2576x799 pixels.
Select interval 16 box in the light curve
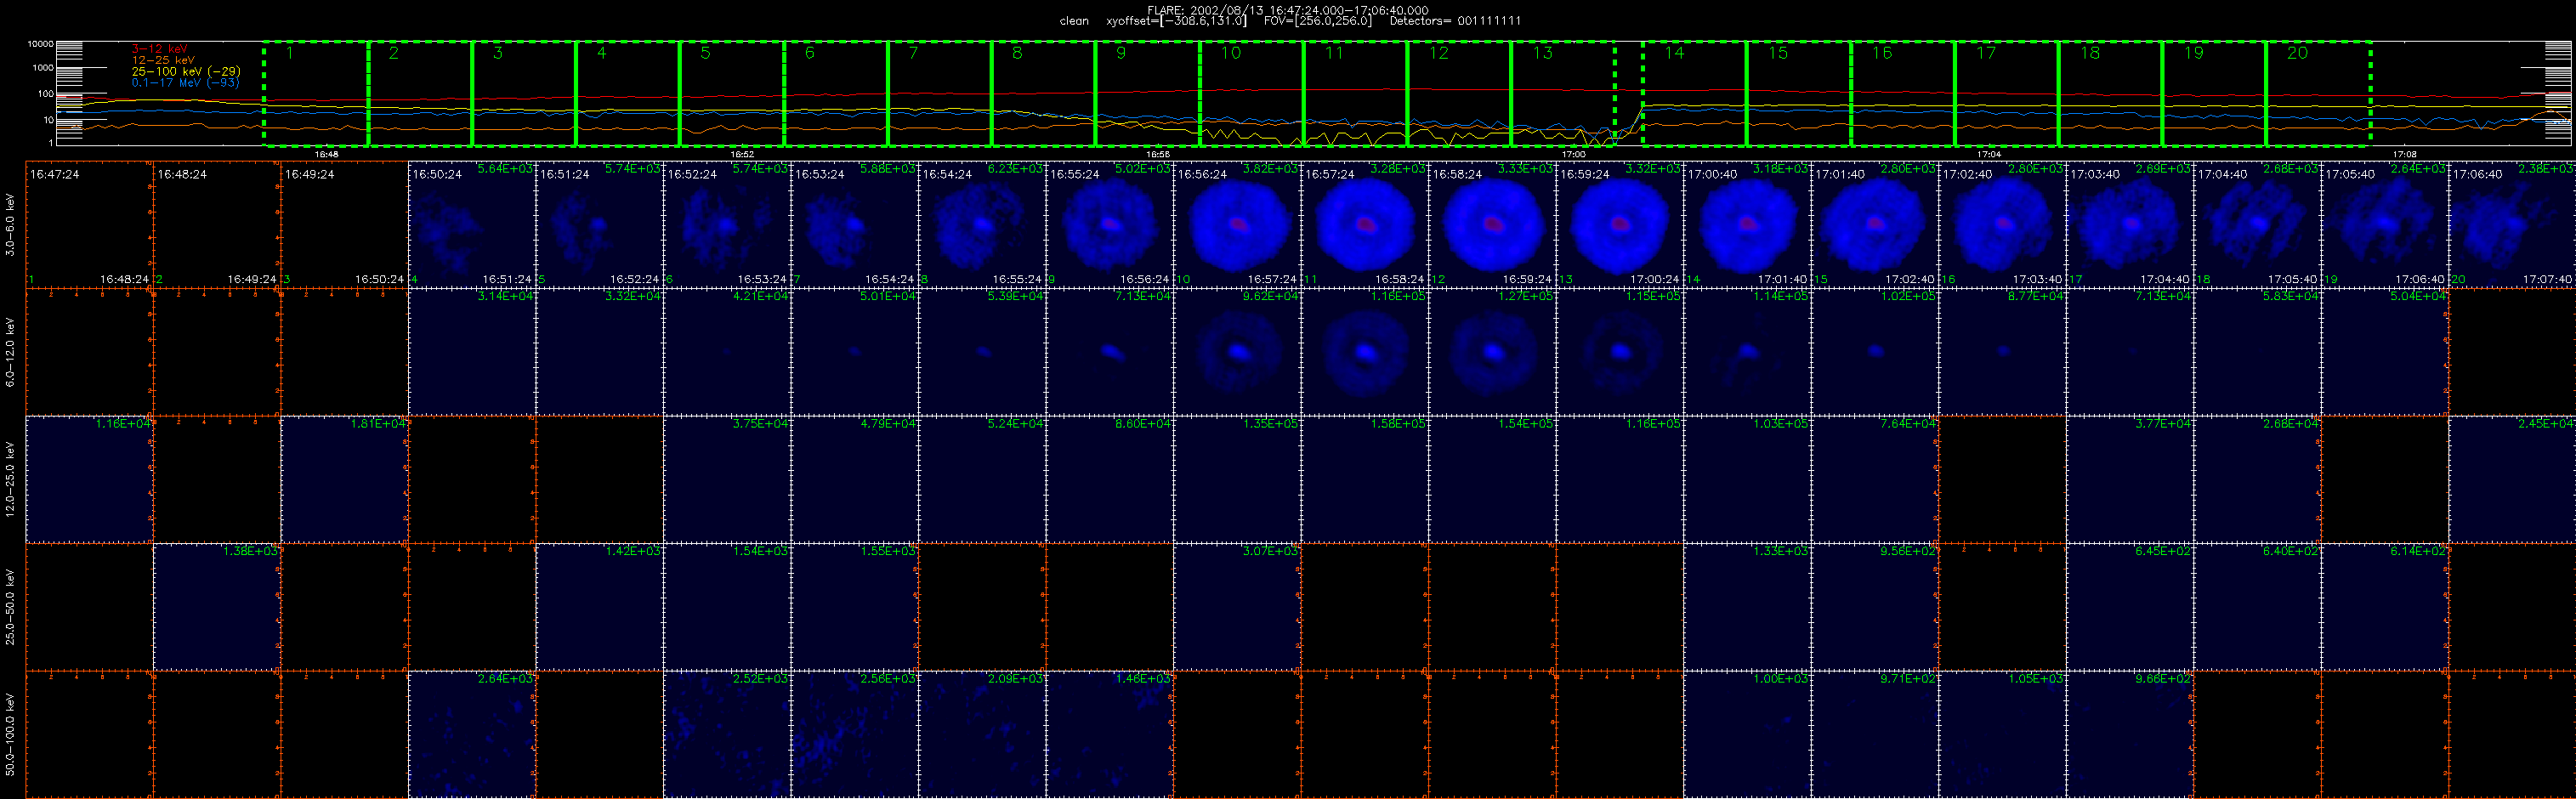tap(1903, 94)
